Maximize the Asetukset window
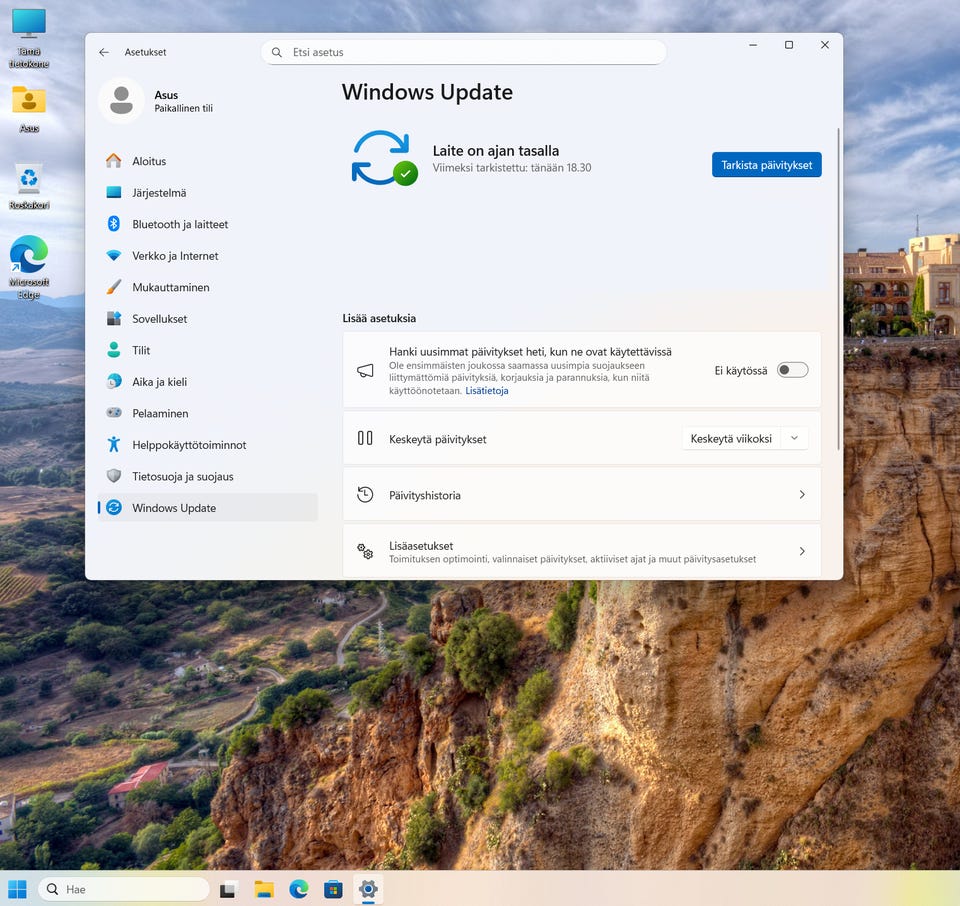Screen dimensions: 960x906 789,45
